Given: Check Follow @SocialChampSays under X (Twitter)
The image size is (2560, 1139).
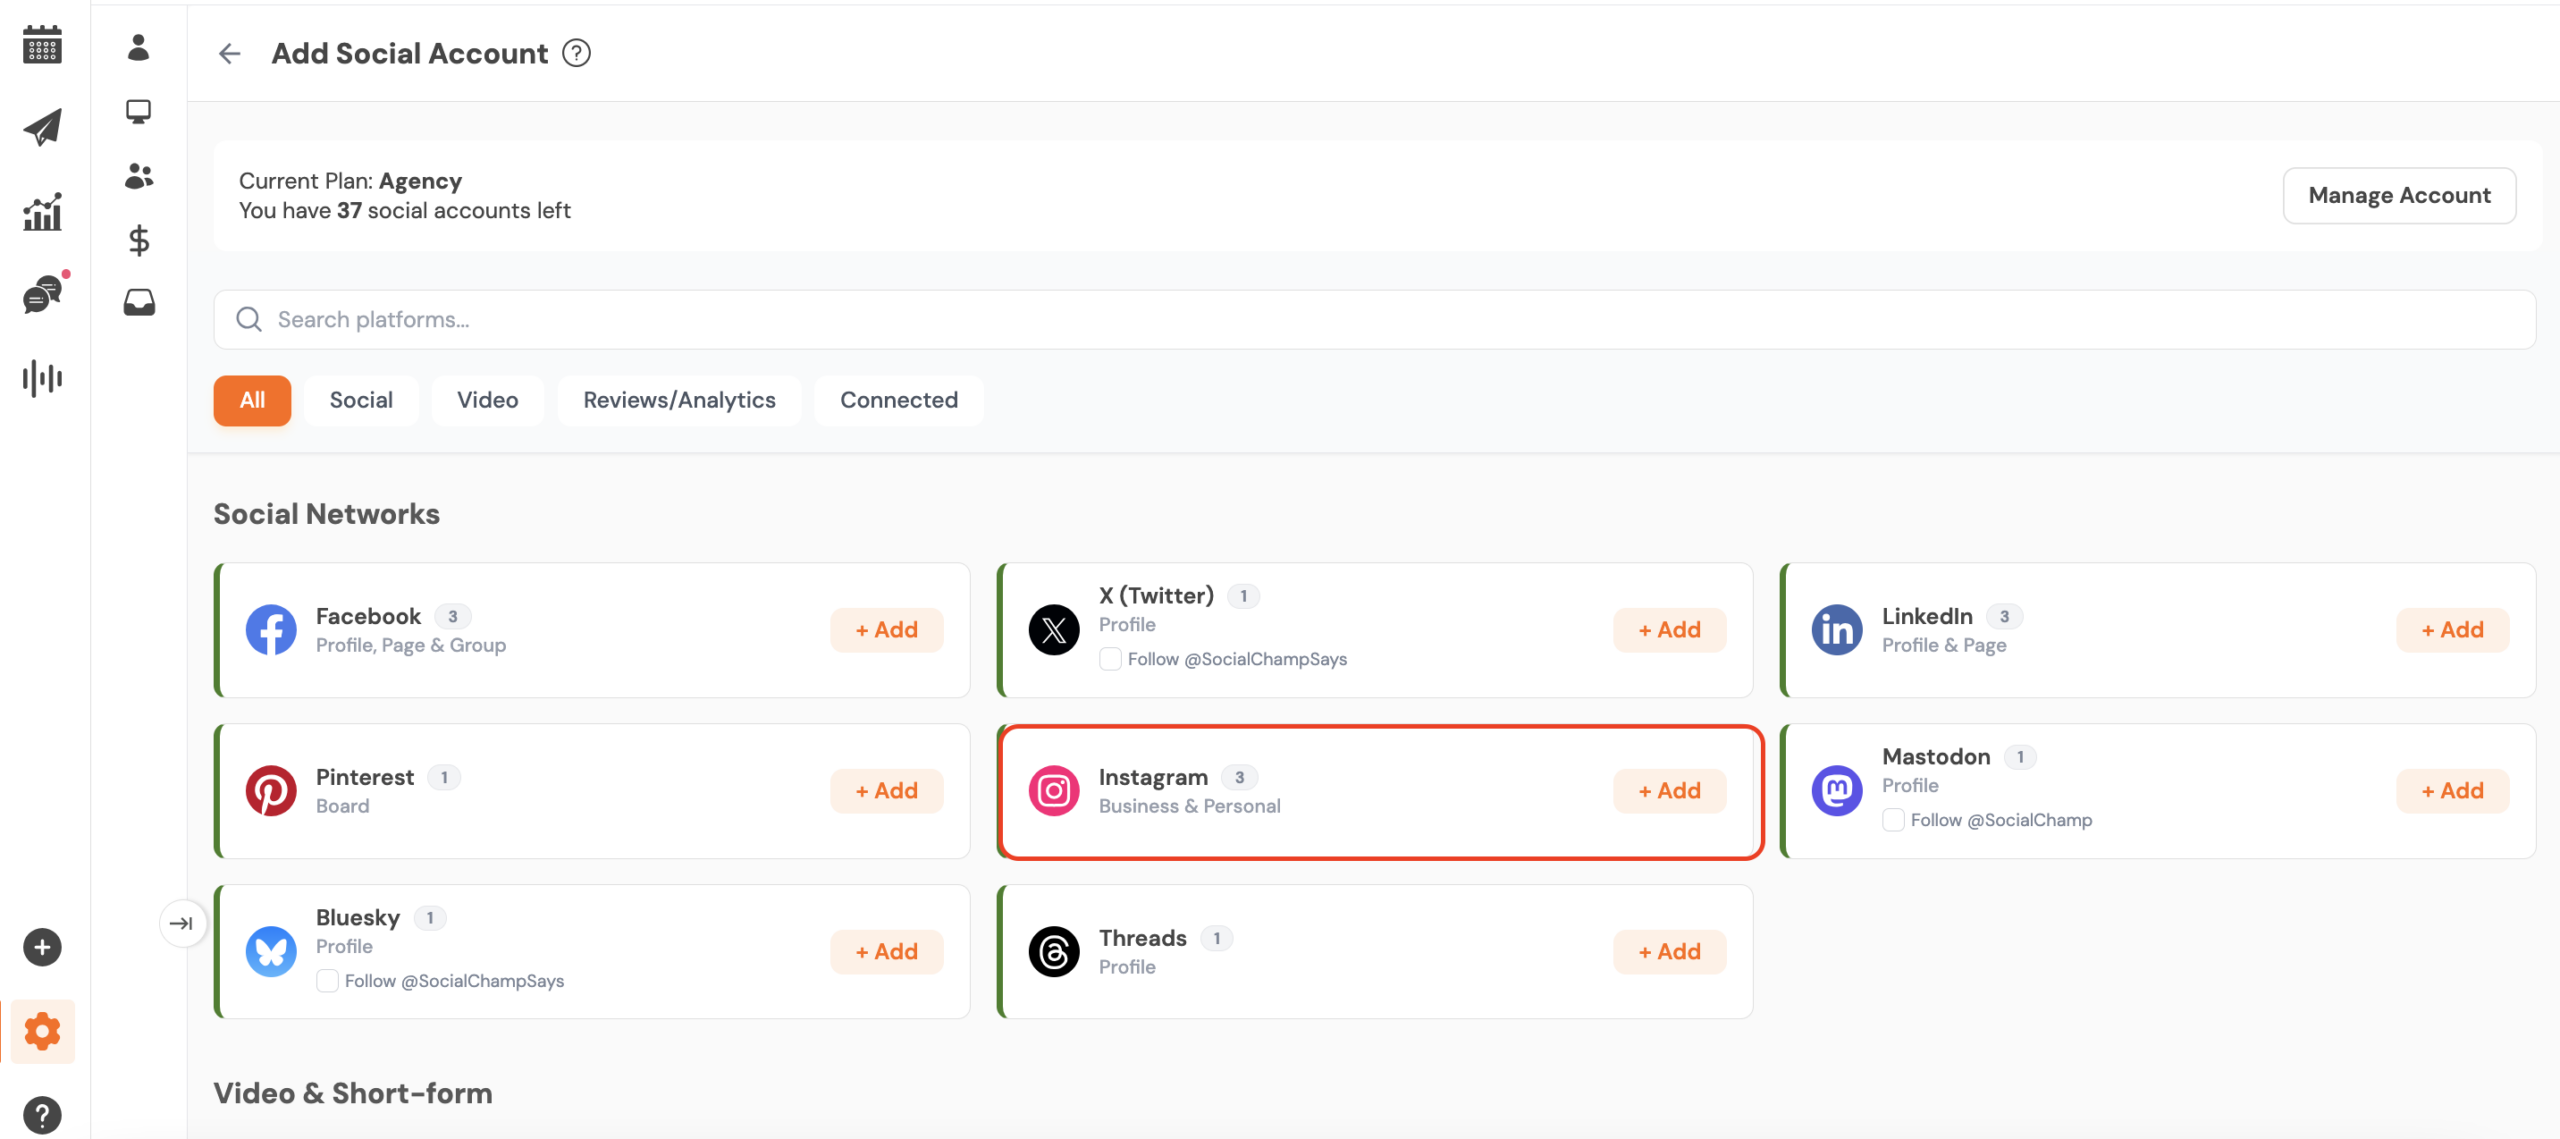Looking at the screenshot, I should tap(1110, 659).
